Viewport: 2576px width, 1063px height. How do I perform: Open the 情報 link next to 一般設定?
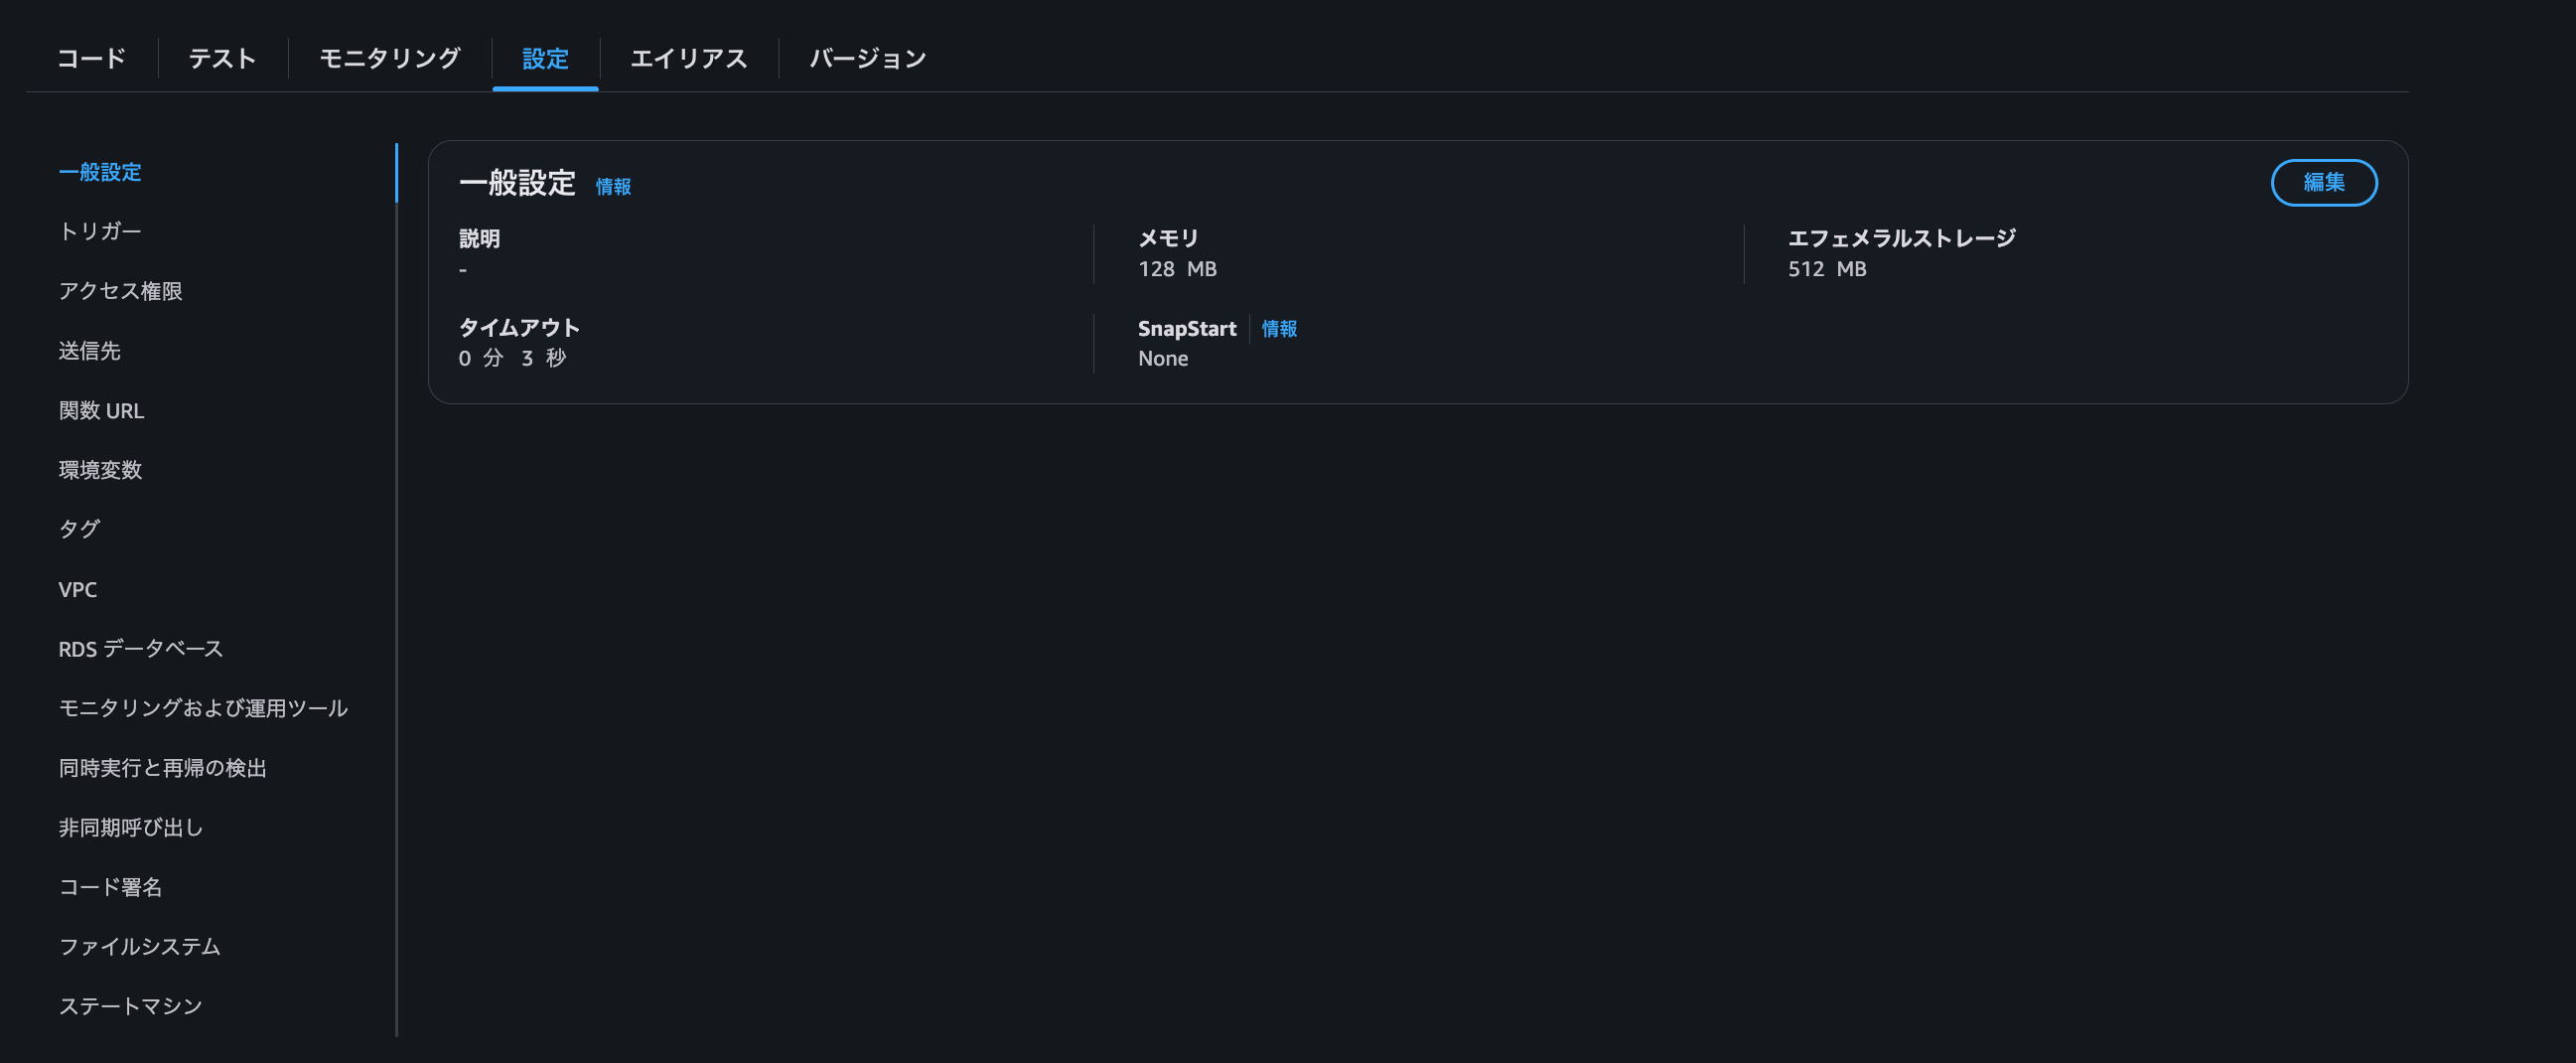pos(612,185)
